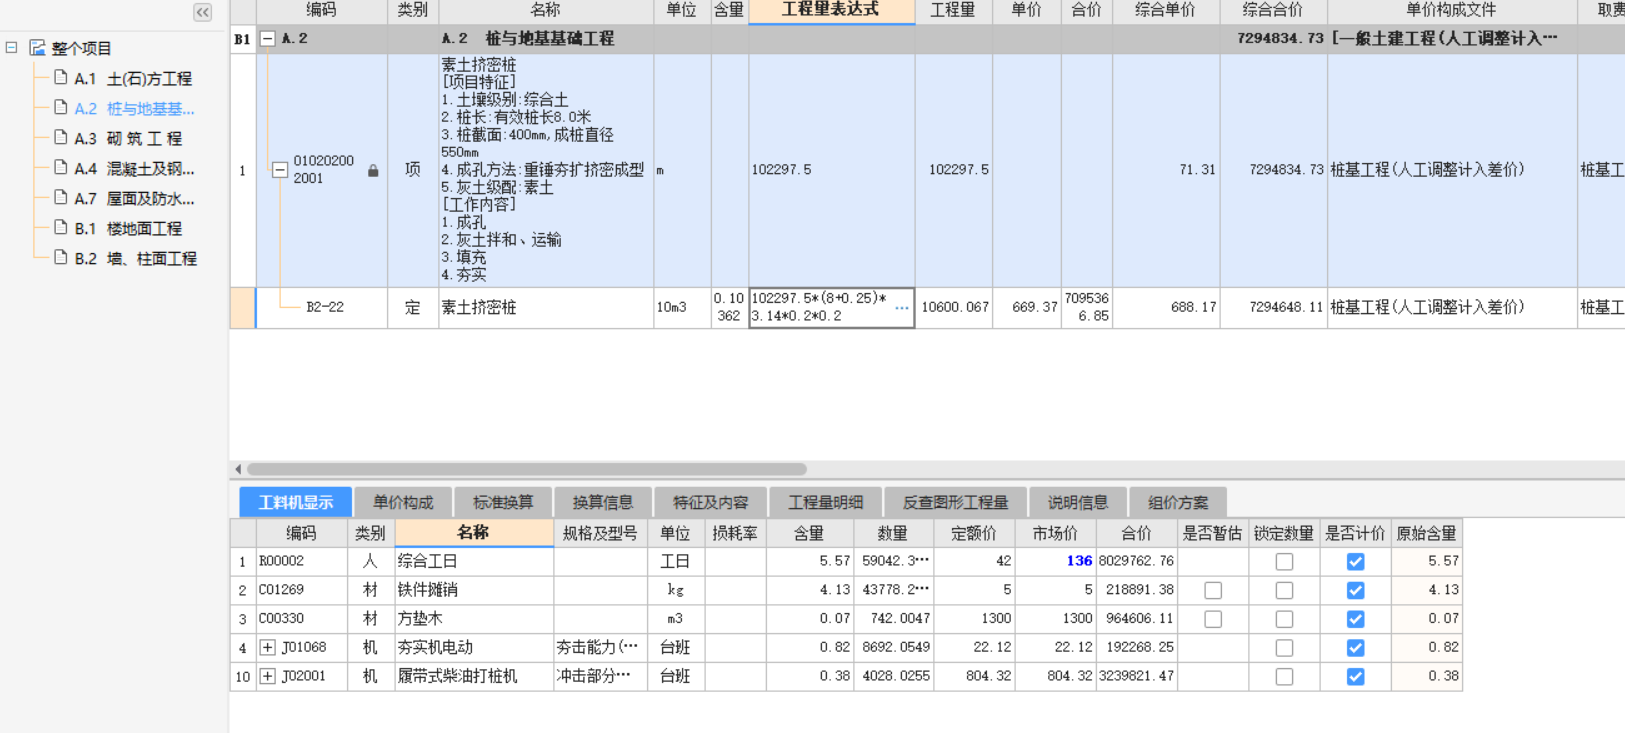1625x733 pixels.
Task: Expand the J02001 履带式柴油打桩机 row
Action: tap(267, 677)
